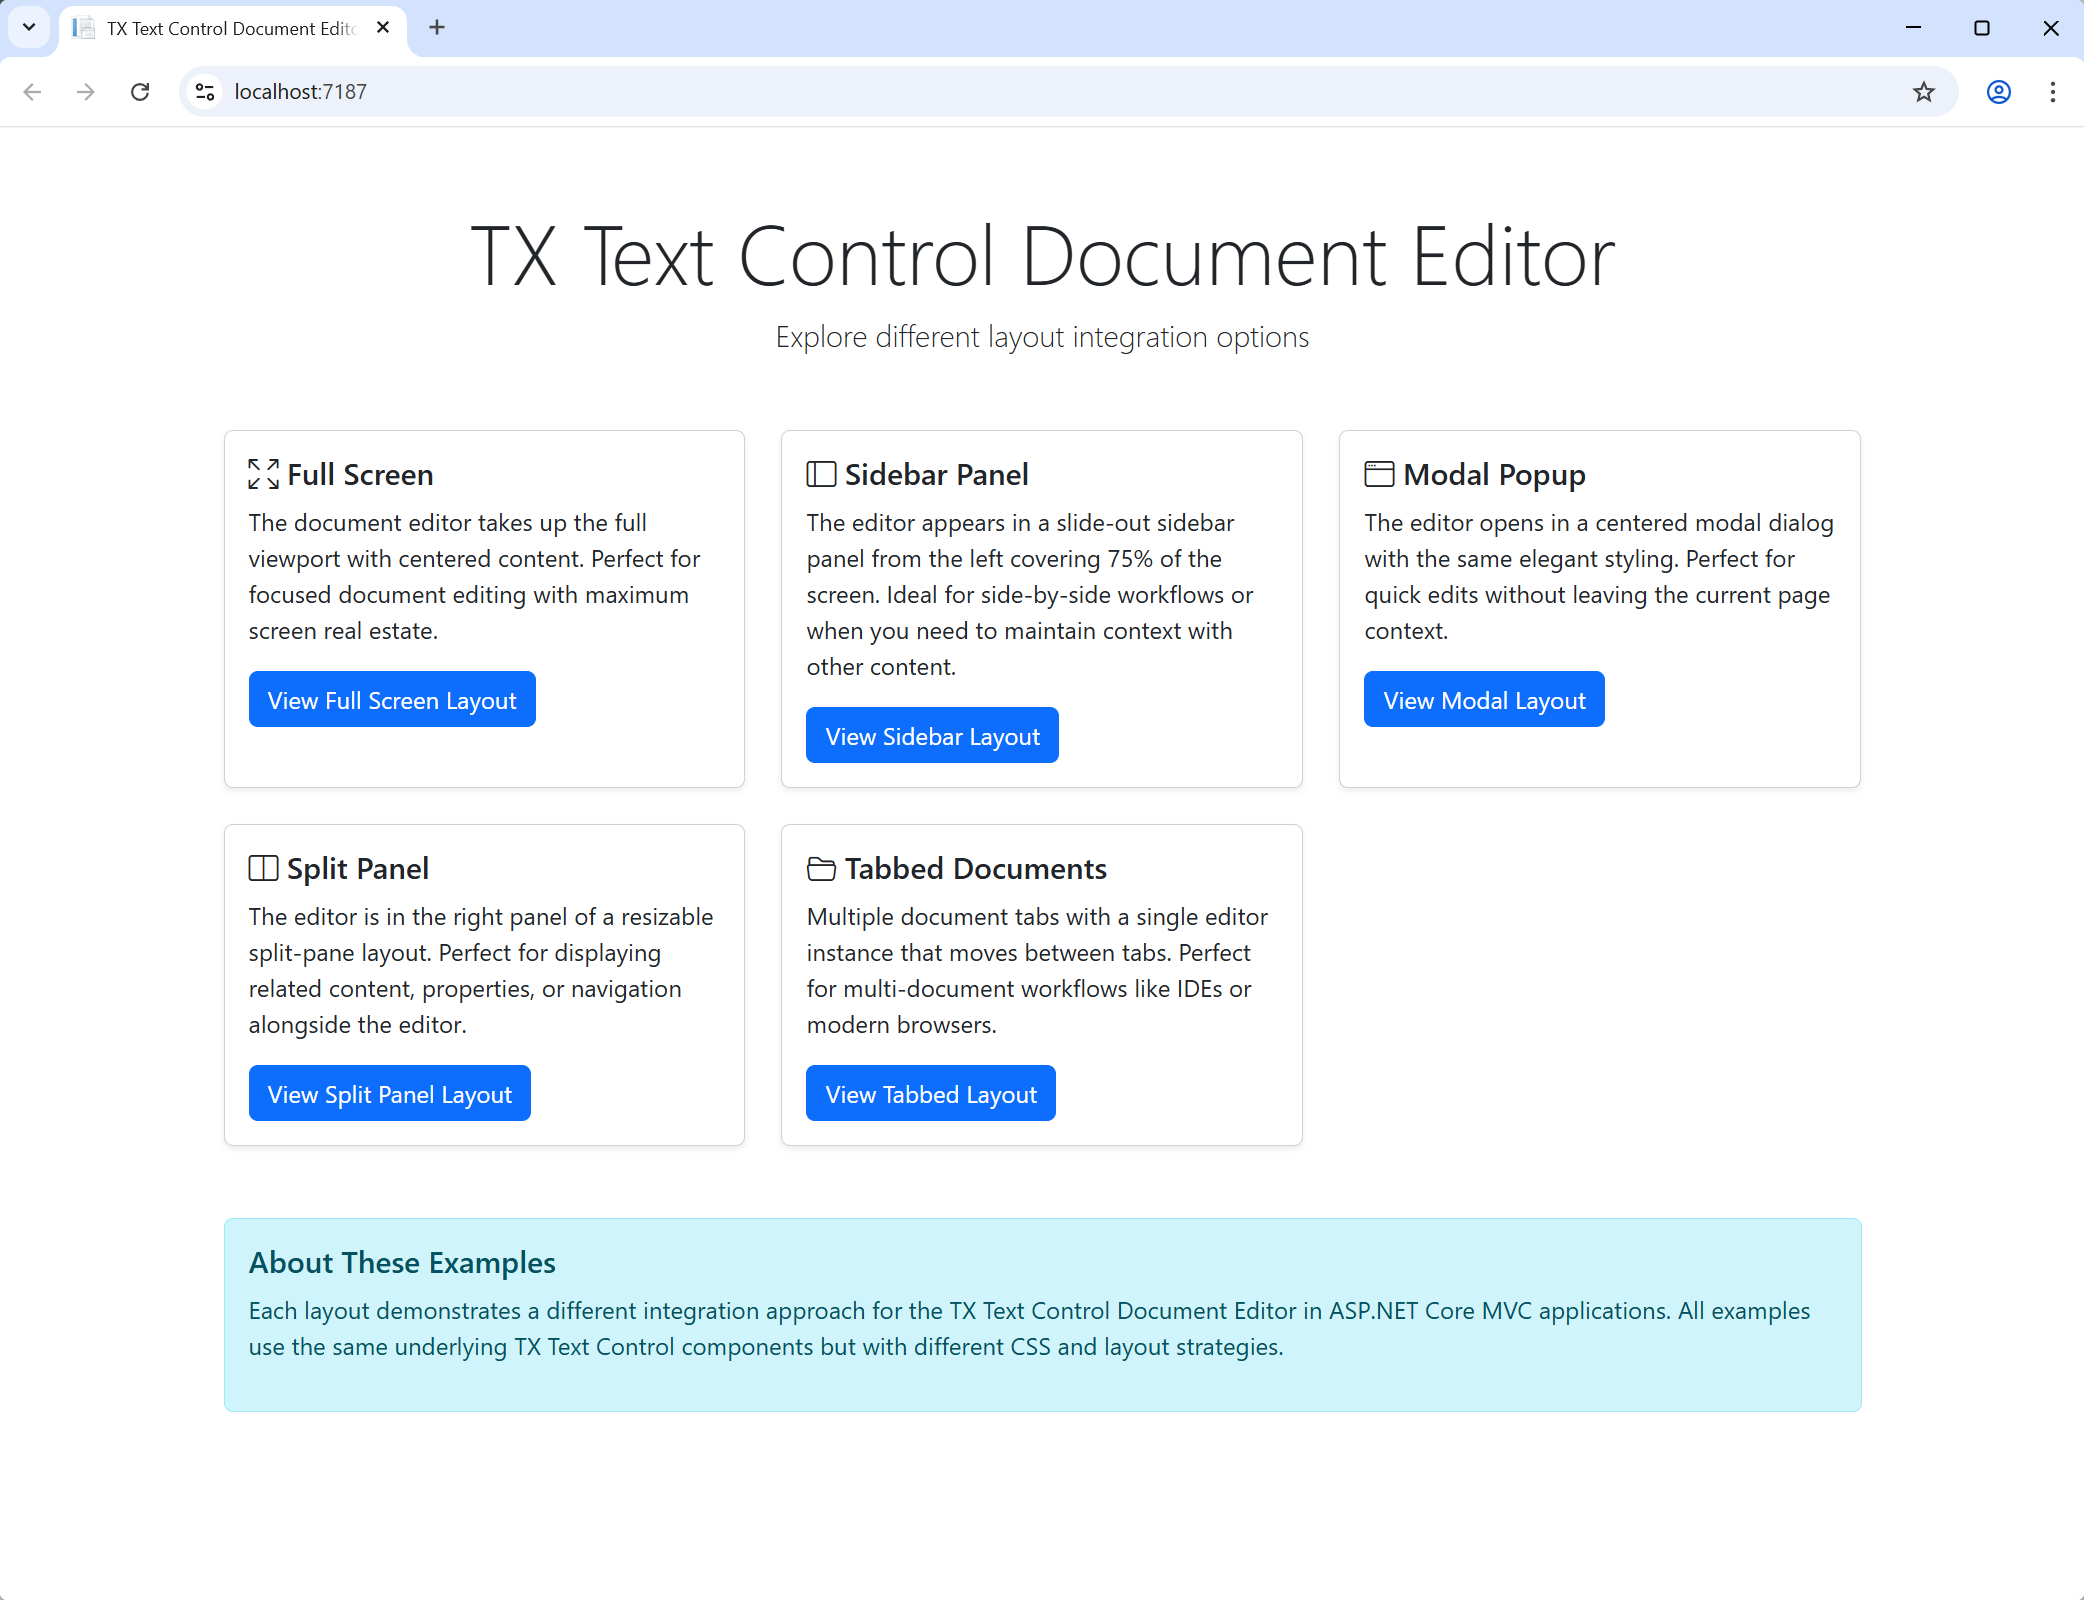Open a new browser tab with the plus button
This screenshot has width=2084, height=1600.
pos(436,27)
